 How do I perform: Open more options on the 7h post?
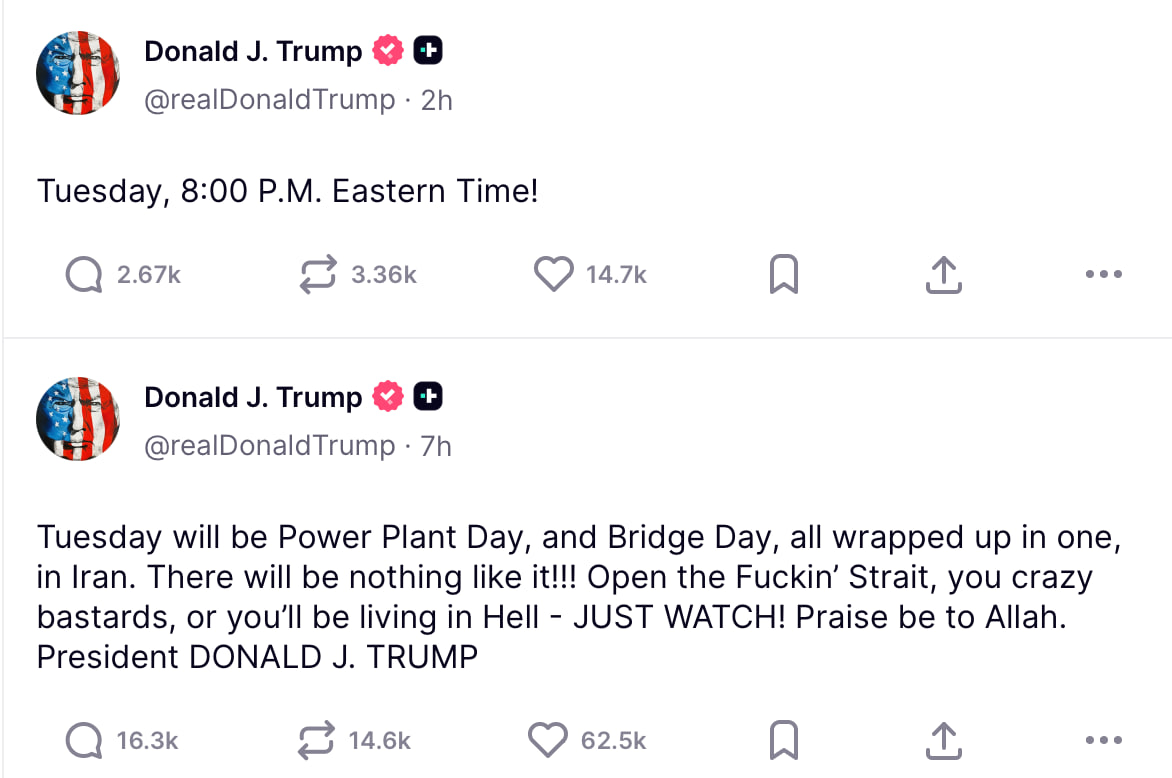pos(1104,741)
